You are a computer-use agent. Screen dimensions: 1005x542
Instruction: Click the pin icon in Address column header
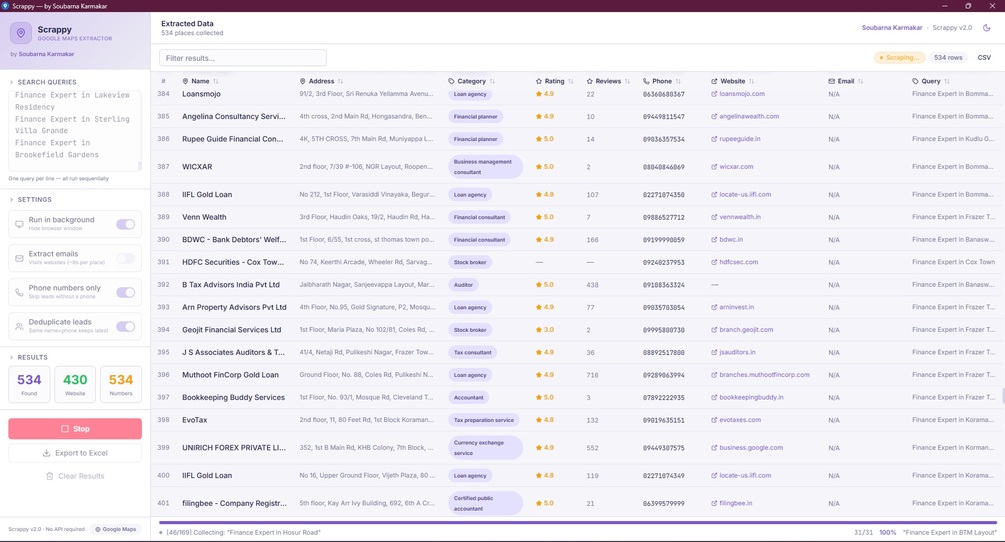point(303,81)
